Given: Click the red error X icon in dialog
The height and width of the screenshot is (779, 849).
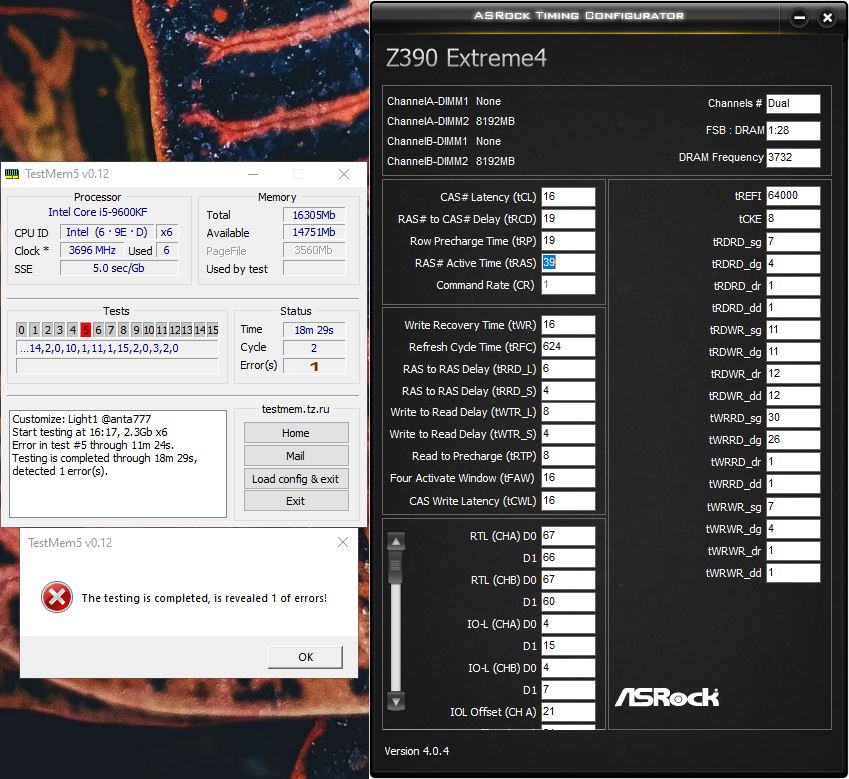Looking at the screenshot, I should 57,598.
